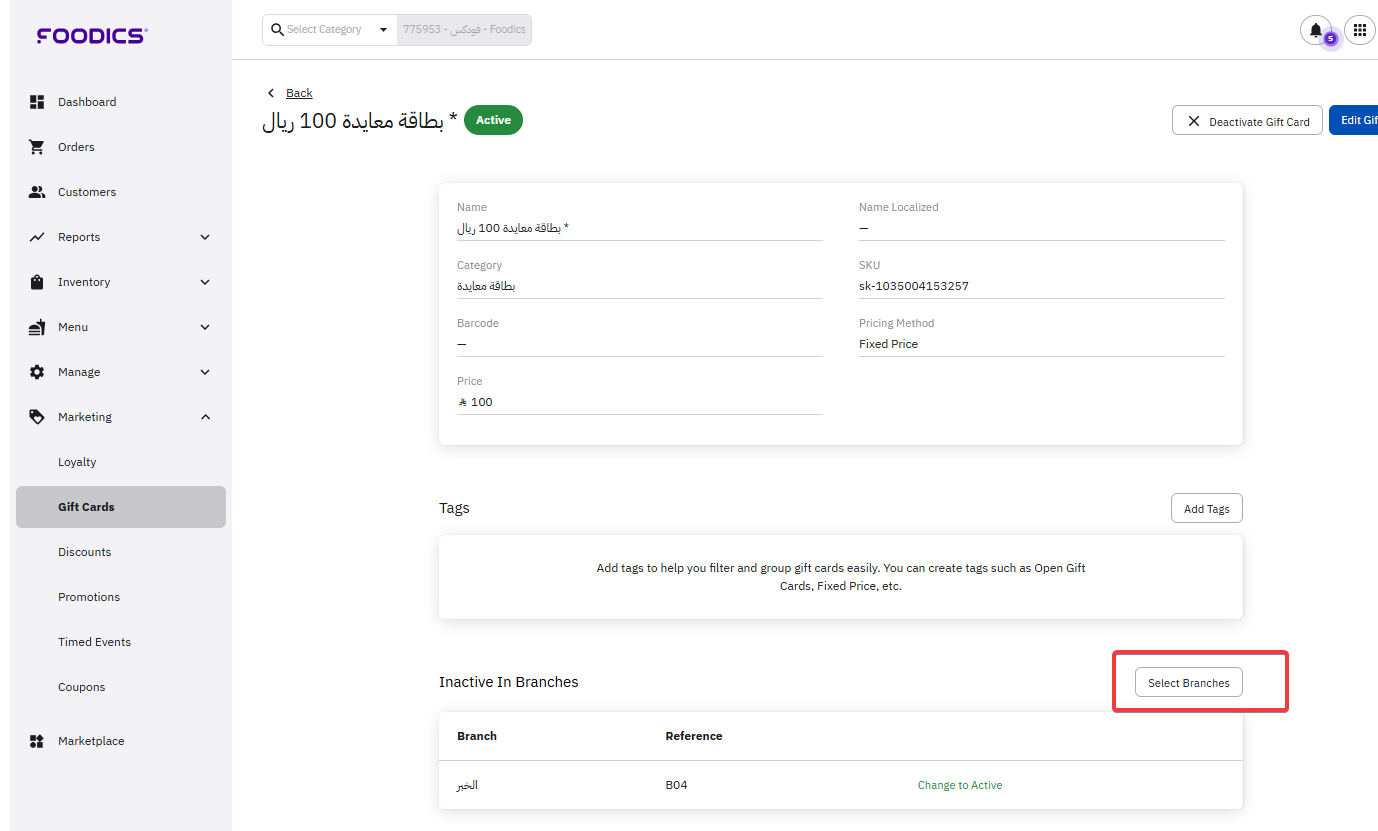Open the notifications bell icon
The height and width of the screenshot is (831, 1378).
1315,30
